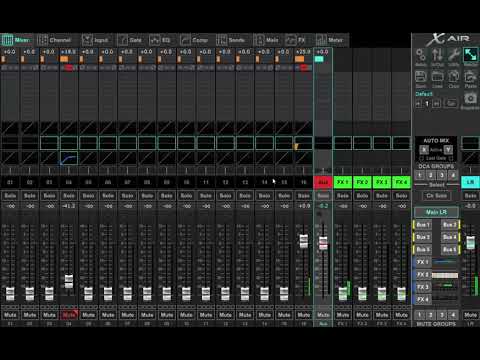The image size is (480, 360).
Task: Solo channel 16
Action: (303, 196)
